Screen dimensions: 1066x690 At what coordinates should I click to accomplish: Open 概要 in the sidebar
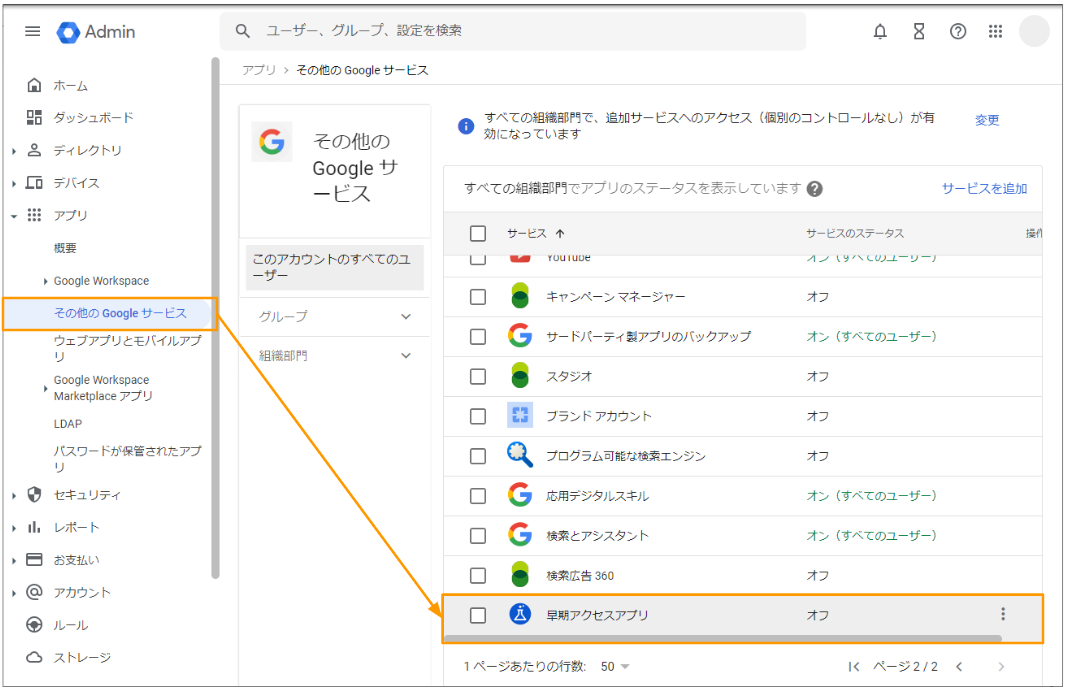tap(65, 248)
